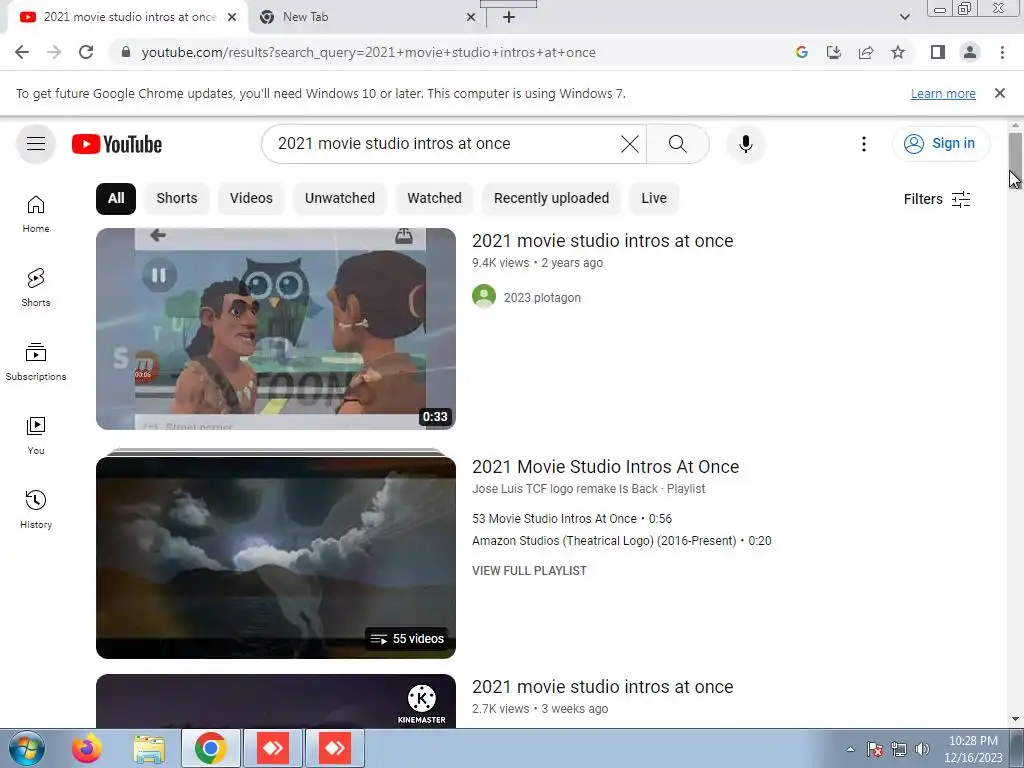Show hidden system tray icons
Viewport: 1024px width, 768px height.
[x=850, y=749]
